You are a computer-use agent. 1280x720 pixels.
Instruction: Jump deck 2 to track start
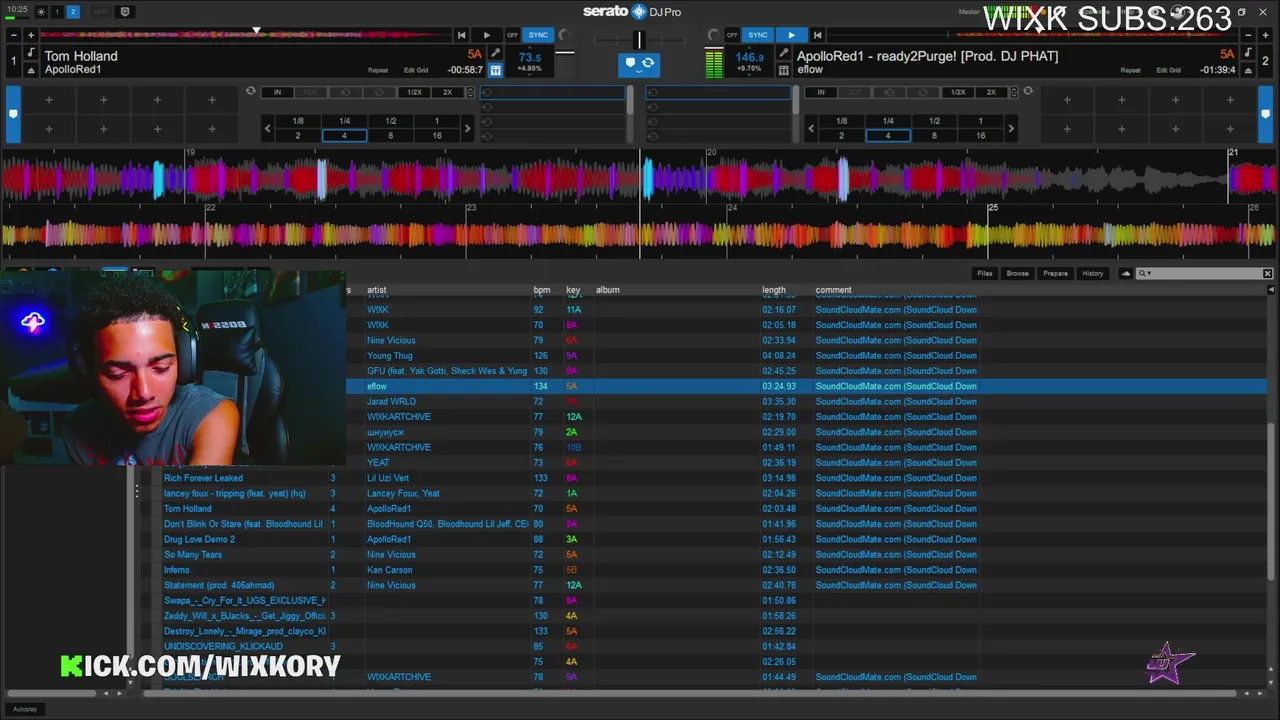pyautogui.click(x=817, y=35)
